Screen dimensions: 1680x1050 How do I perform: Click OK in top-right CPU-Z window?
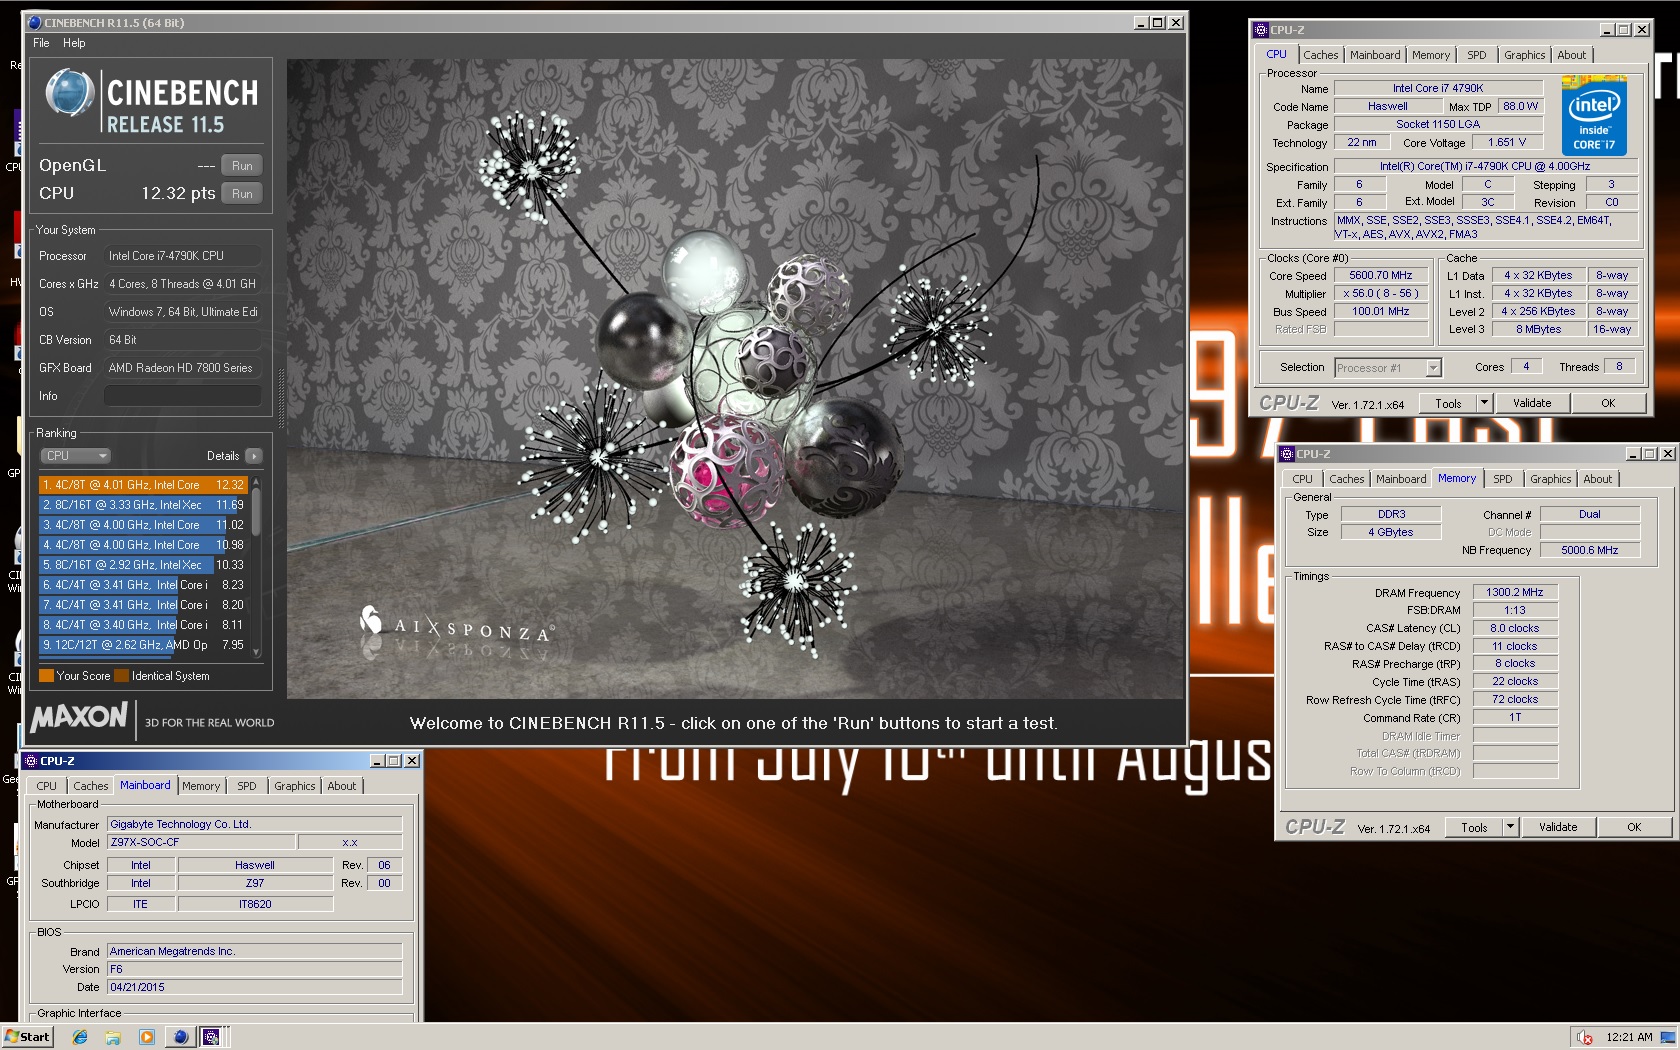(1608, 404)
